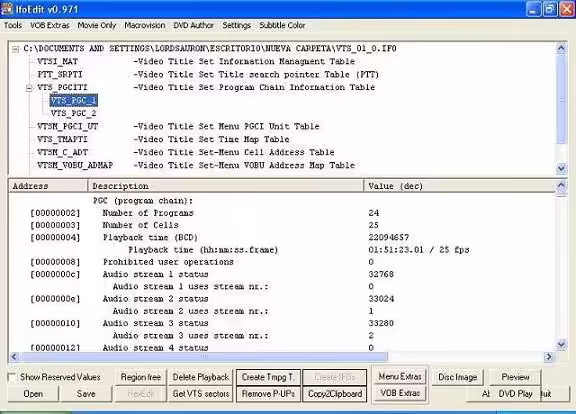Select the VTSI_MAT tree entry
The width and height of the screenshot is (576, 414).
point(58,61)
